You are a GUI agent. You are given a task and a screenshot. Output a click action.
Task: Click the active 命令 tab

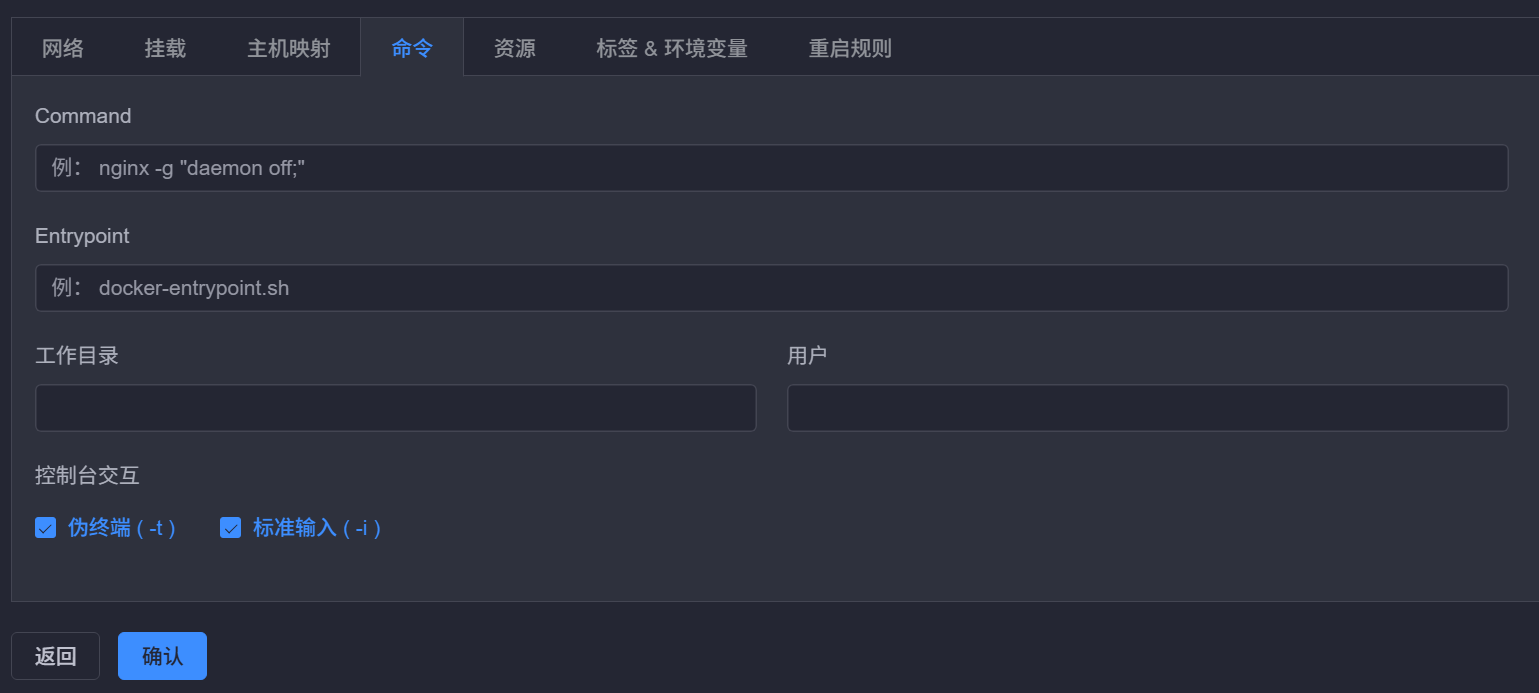coord(412,48)
